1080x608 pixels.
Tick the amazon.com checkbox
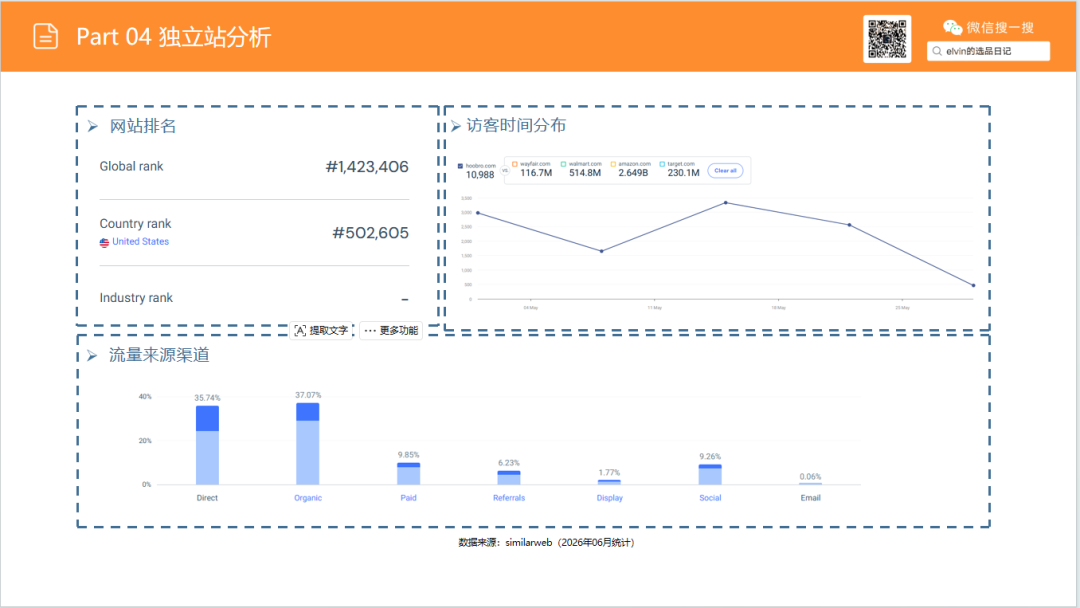pyautogui.click(x=613, y=164)
